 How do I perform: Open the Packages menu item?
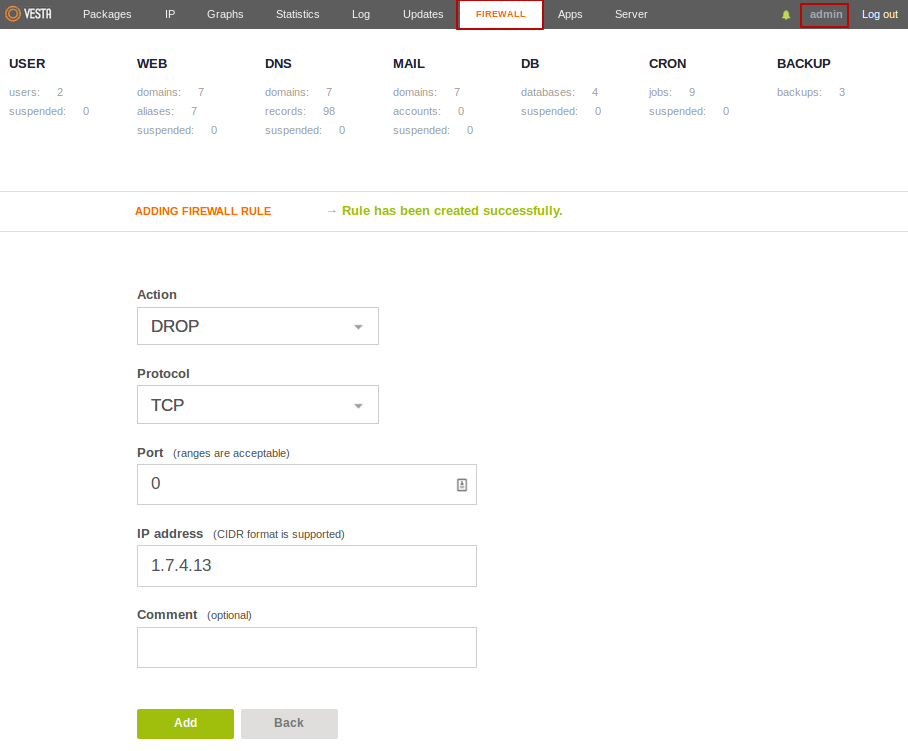click(107, 15)
